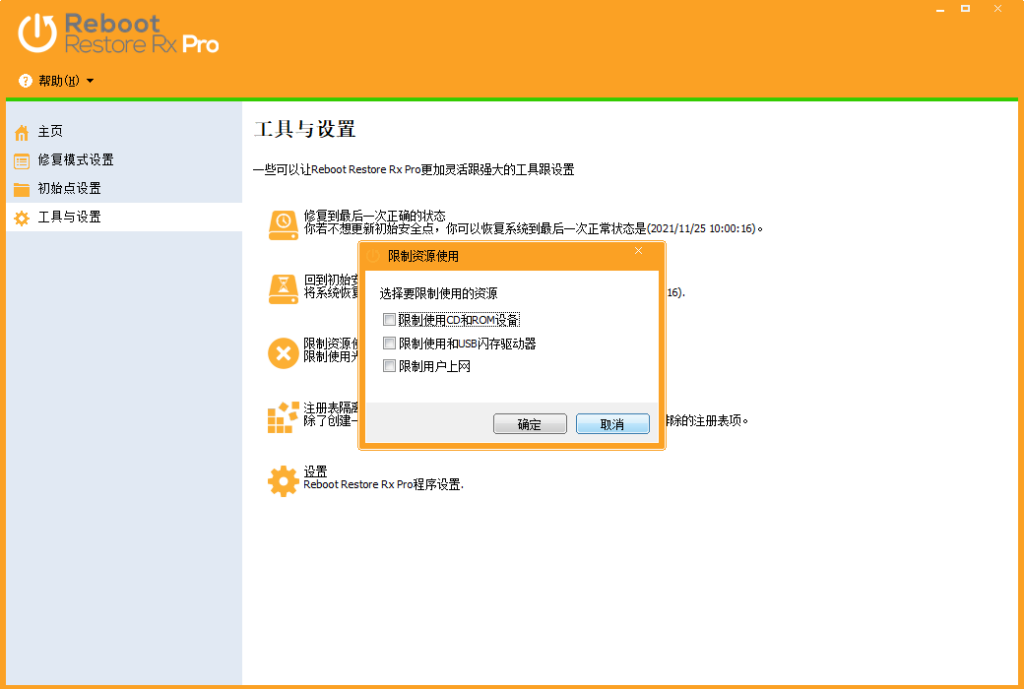
Task: Click 取消 to cancel the dialog
Action: click(x=612, y=423)
